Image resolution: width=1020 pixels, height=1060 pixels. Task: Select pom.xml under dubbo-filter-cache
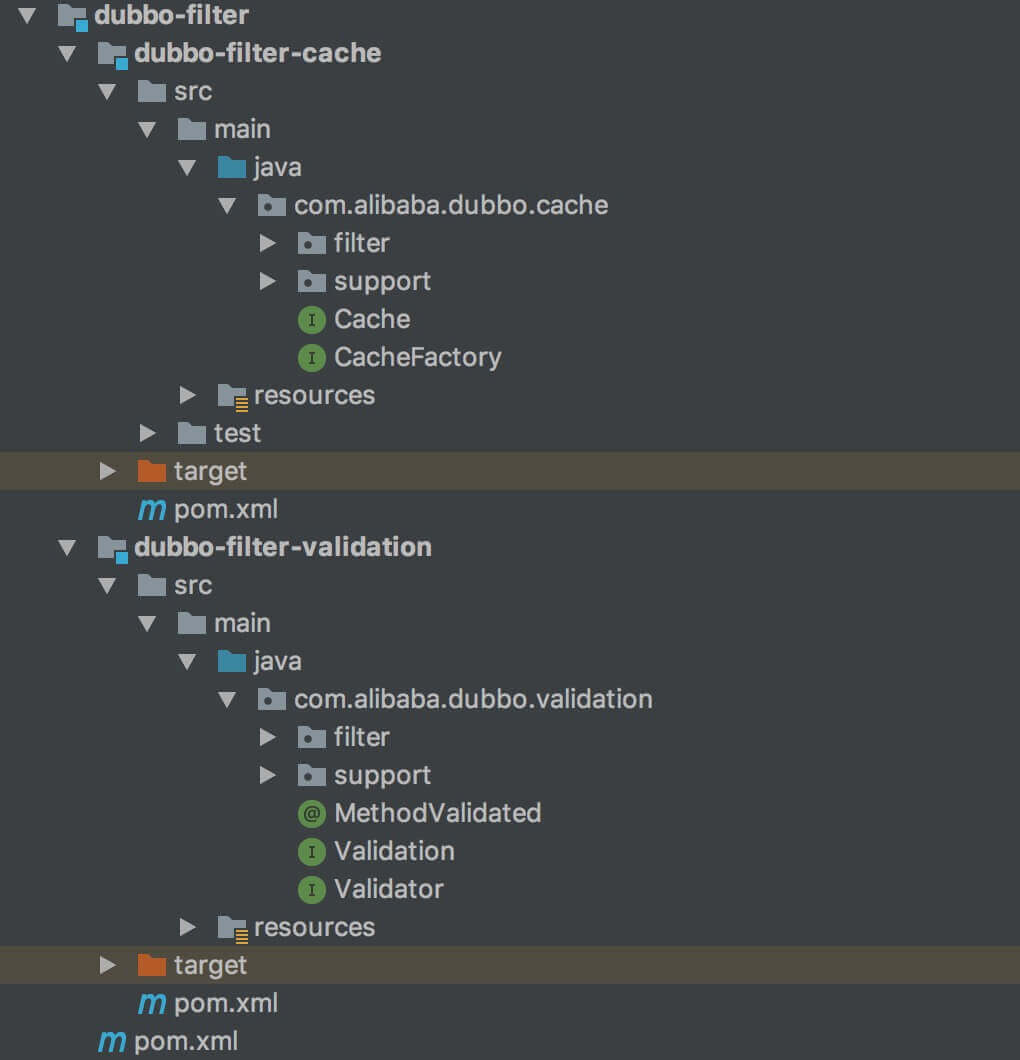point(226,510)
